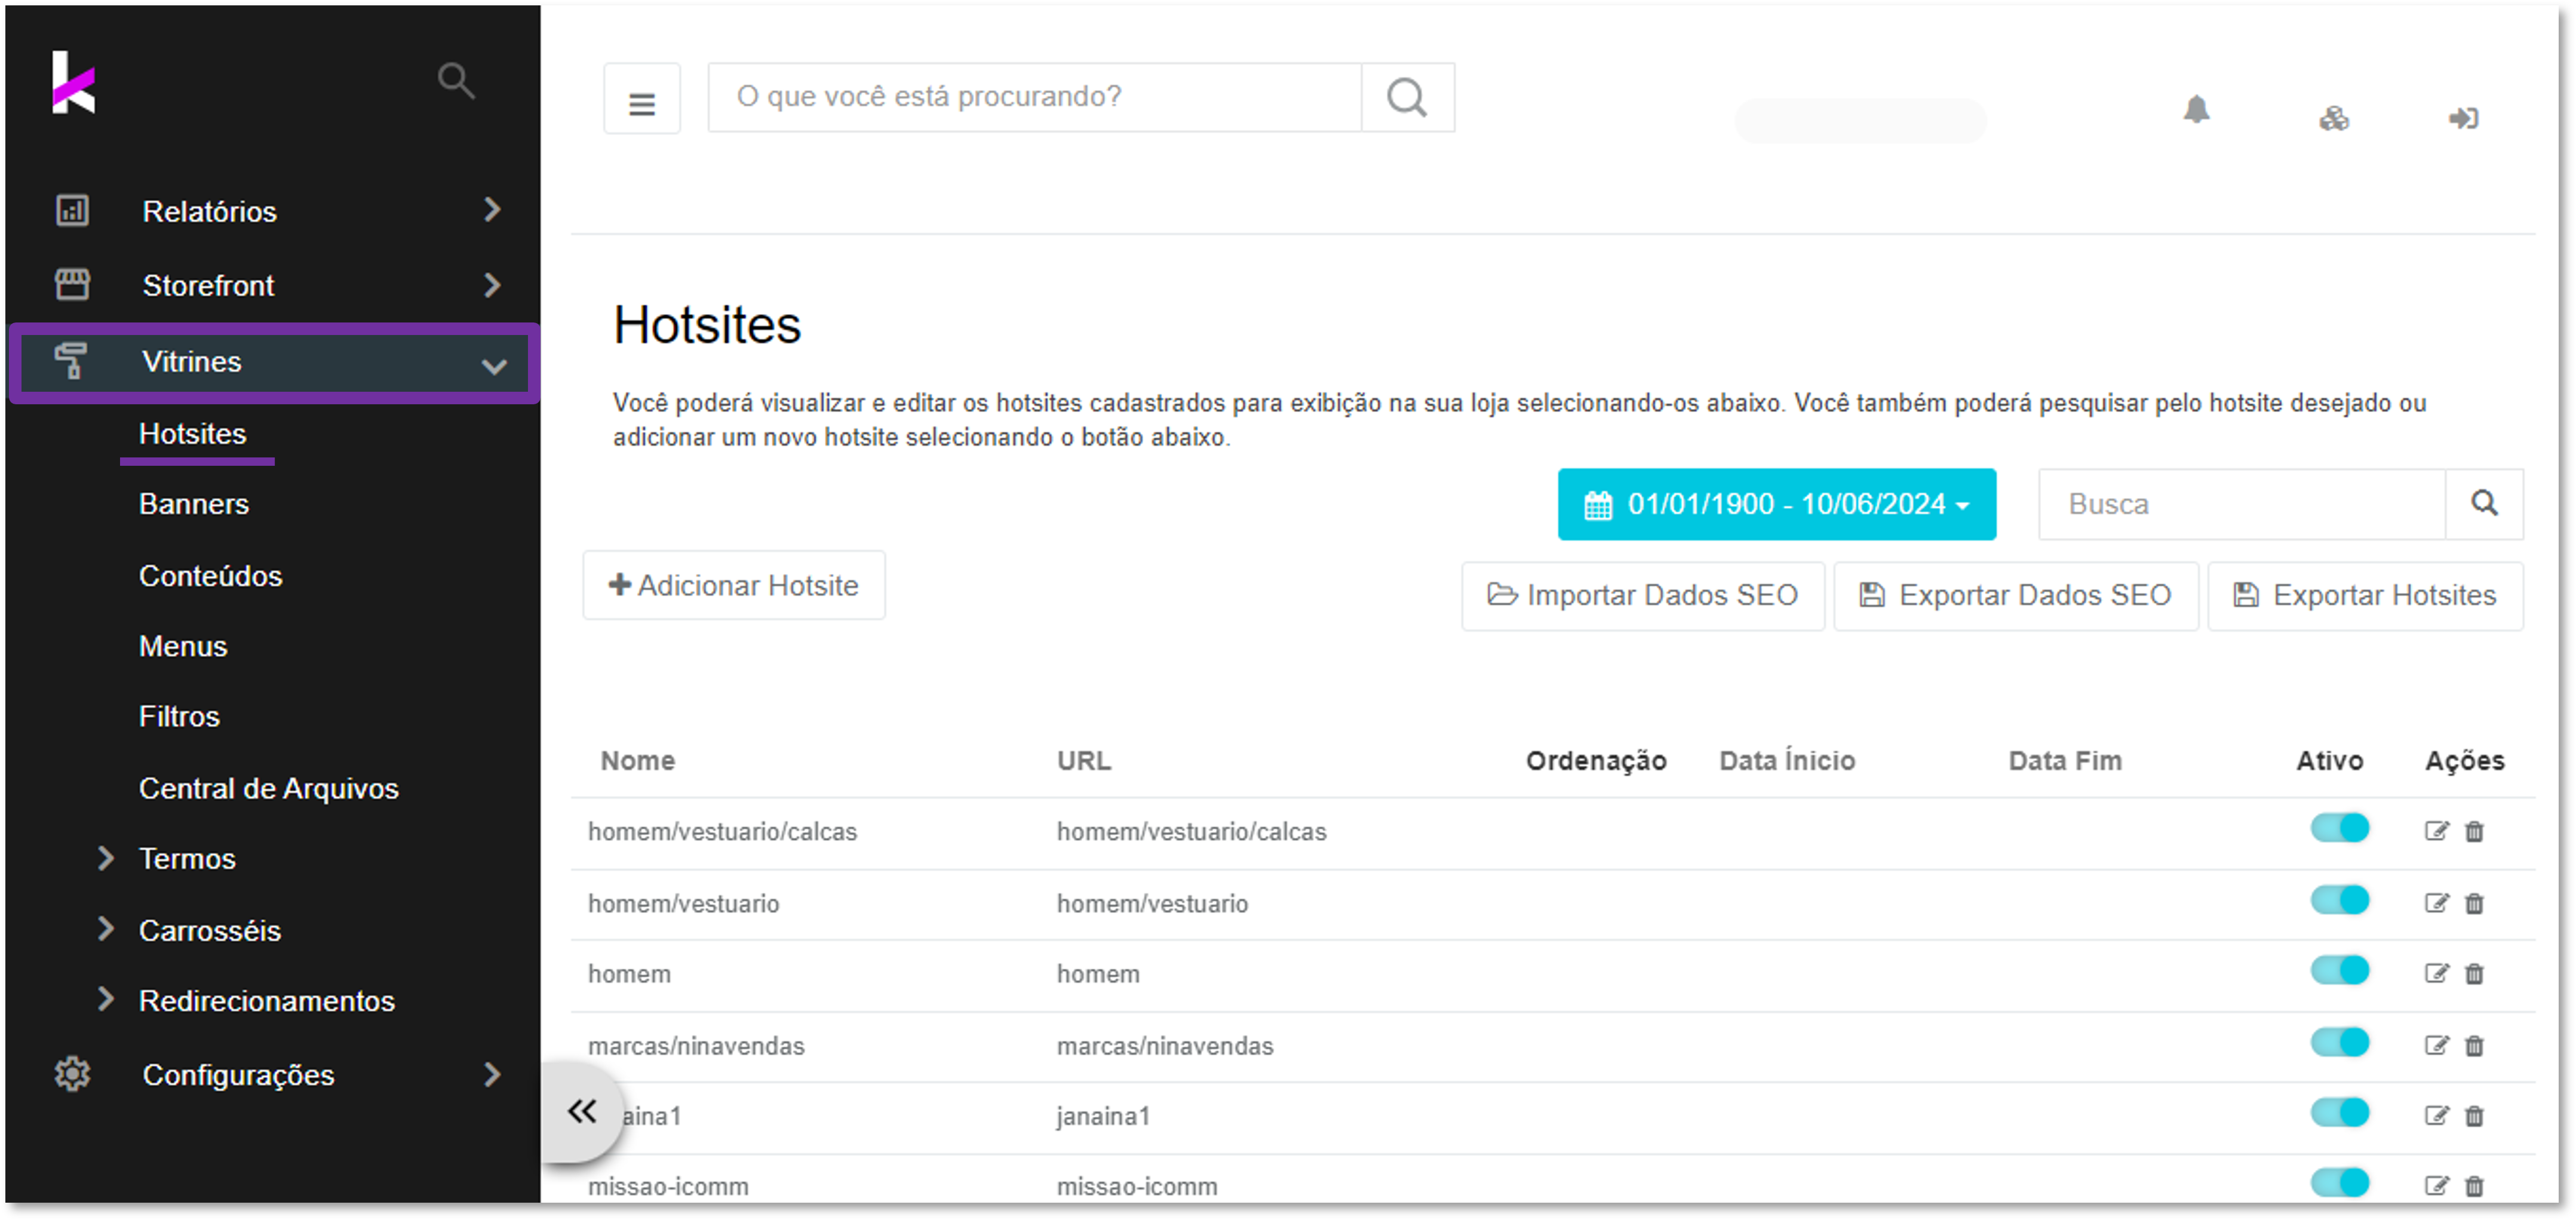The image size is (2576, 1220).
Task: Focus the 'O que você está procurando?' field
Action: pyautogui.click(x=1035, y=98)
